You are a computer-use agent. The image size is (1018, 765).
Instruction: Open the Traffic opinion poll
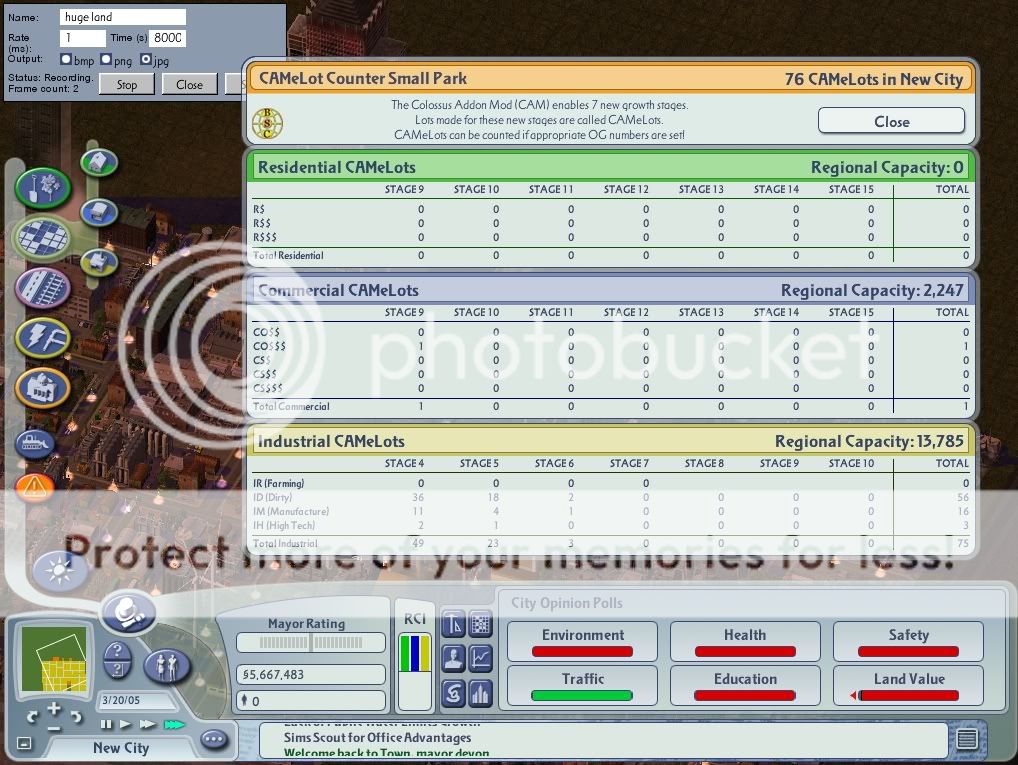tap(582, 685)
